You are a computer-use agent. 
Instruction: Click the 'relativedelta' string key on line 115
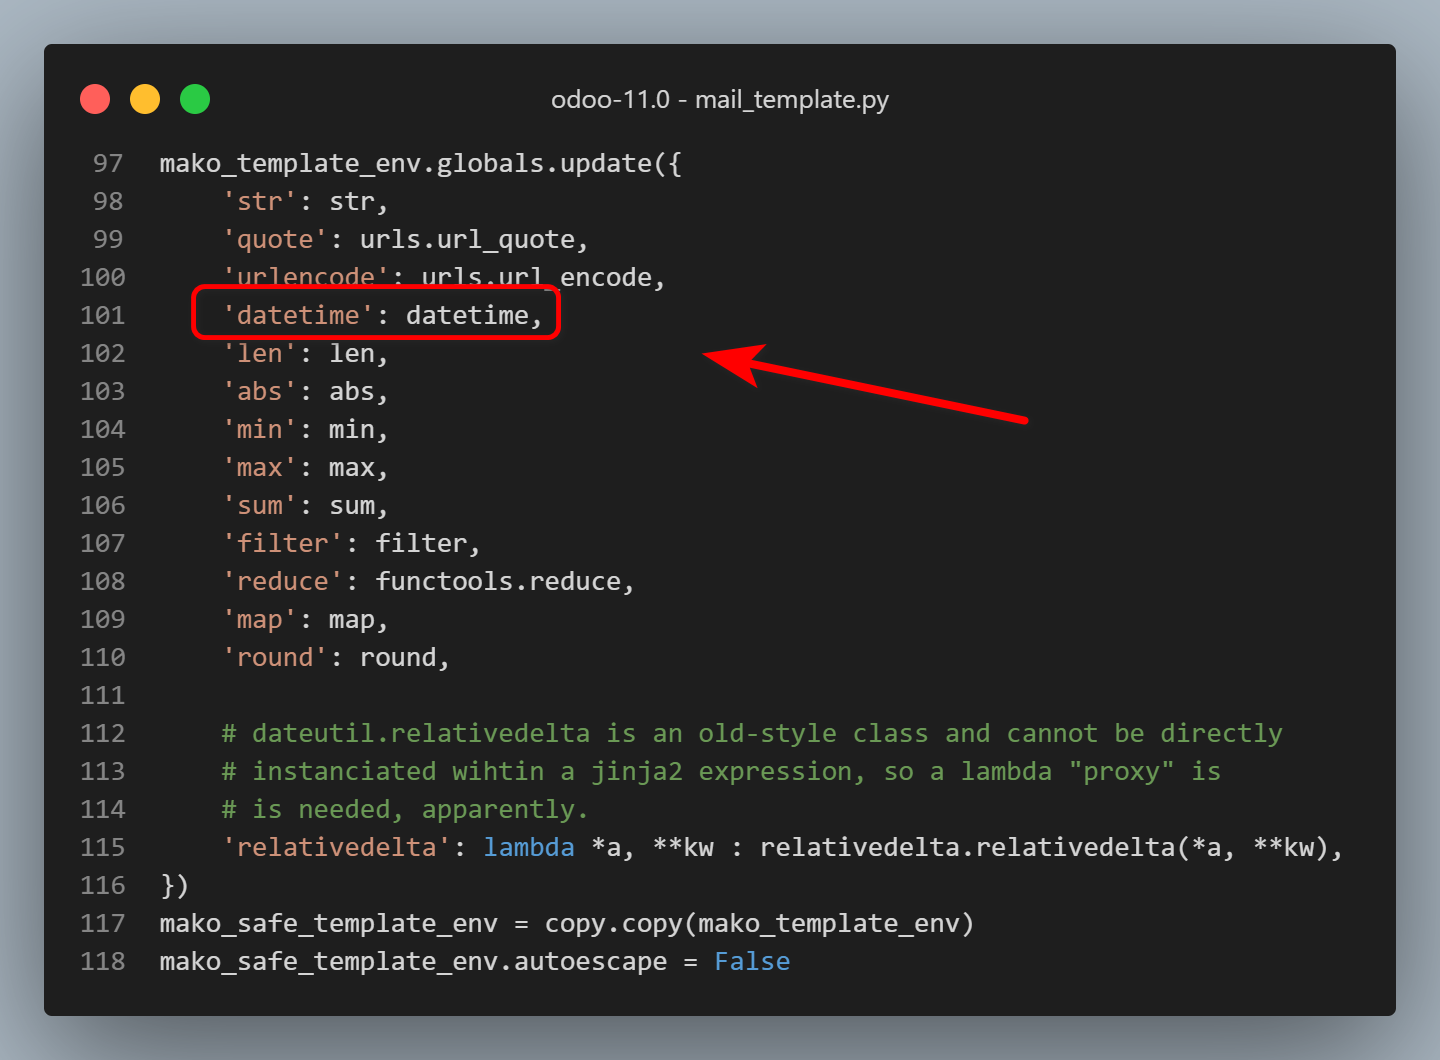[x=336, y=848]
